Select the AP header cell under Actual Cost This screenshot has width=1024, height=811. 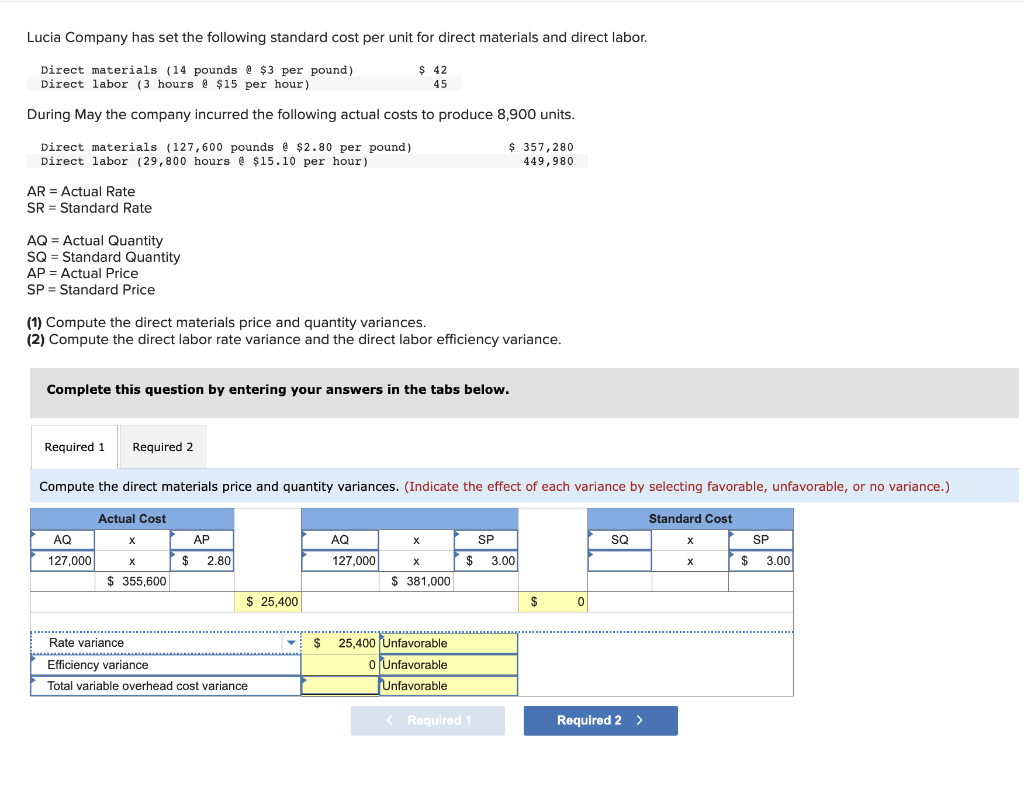point(202,540)
